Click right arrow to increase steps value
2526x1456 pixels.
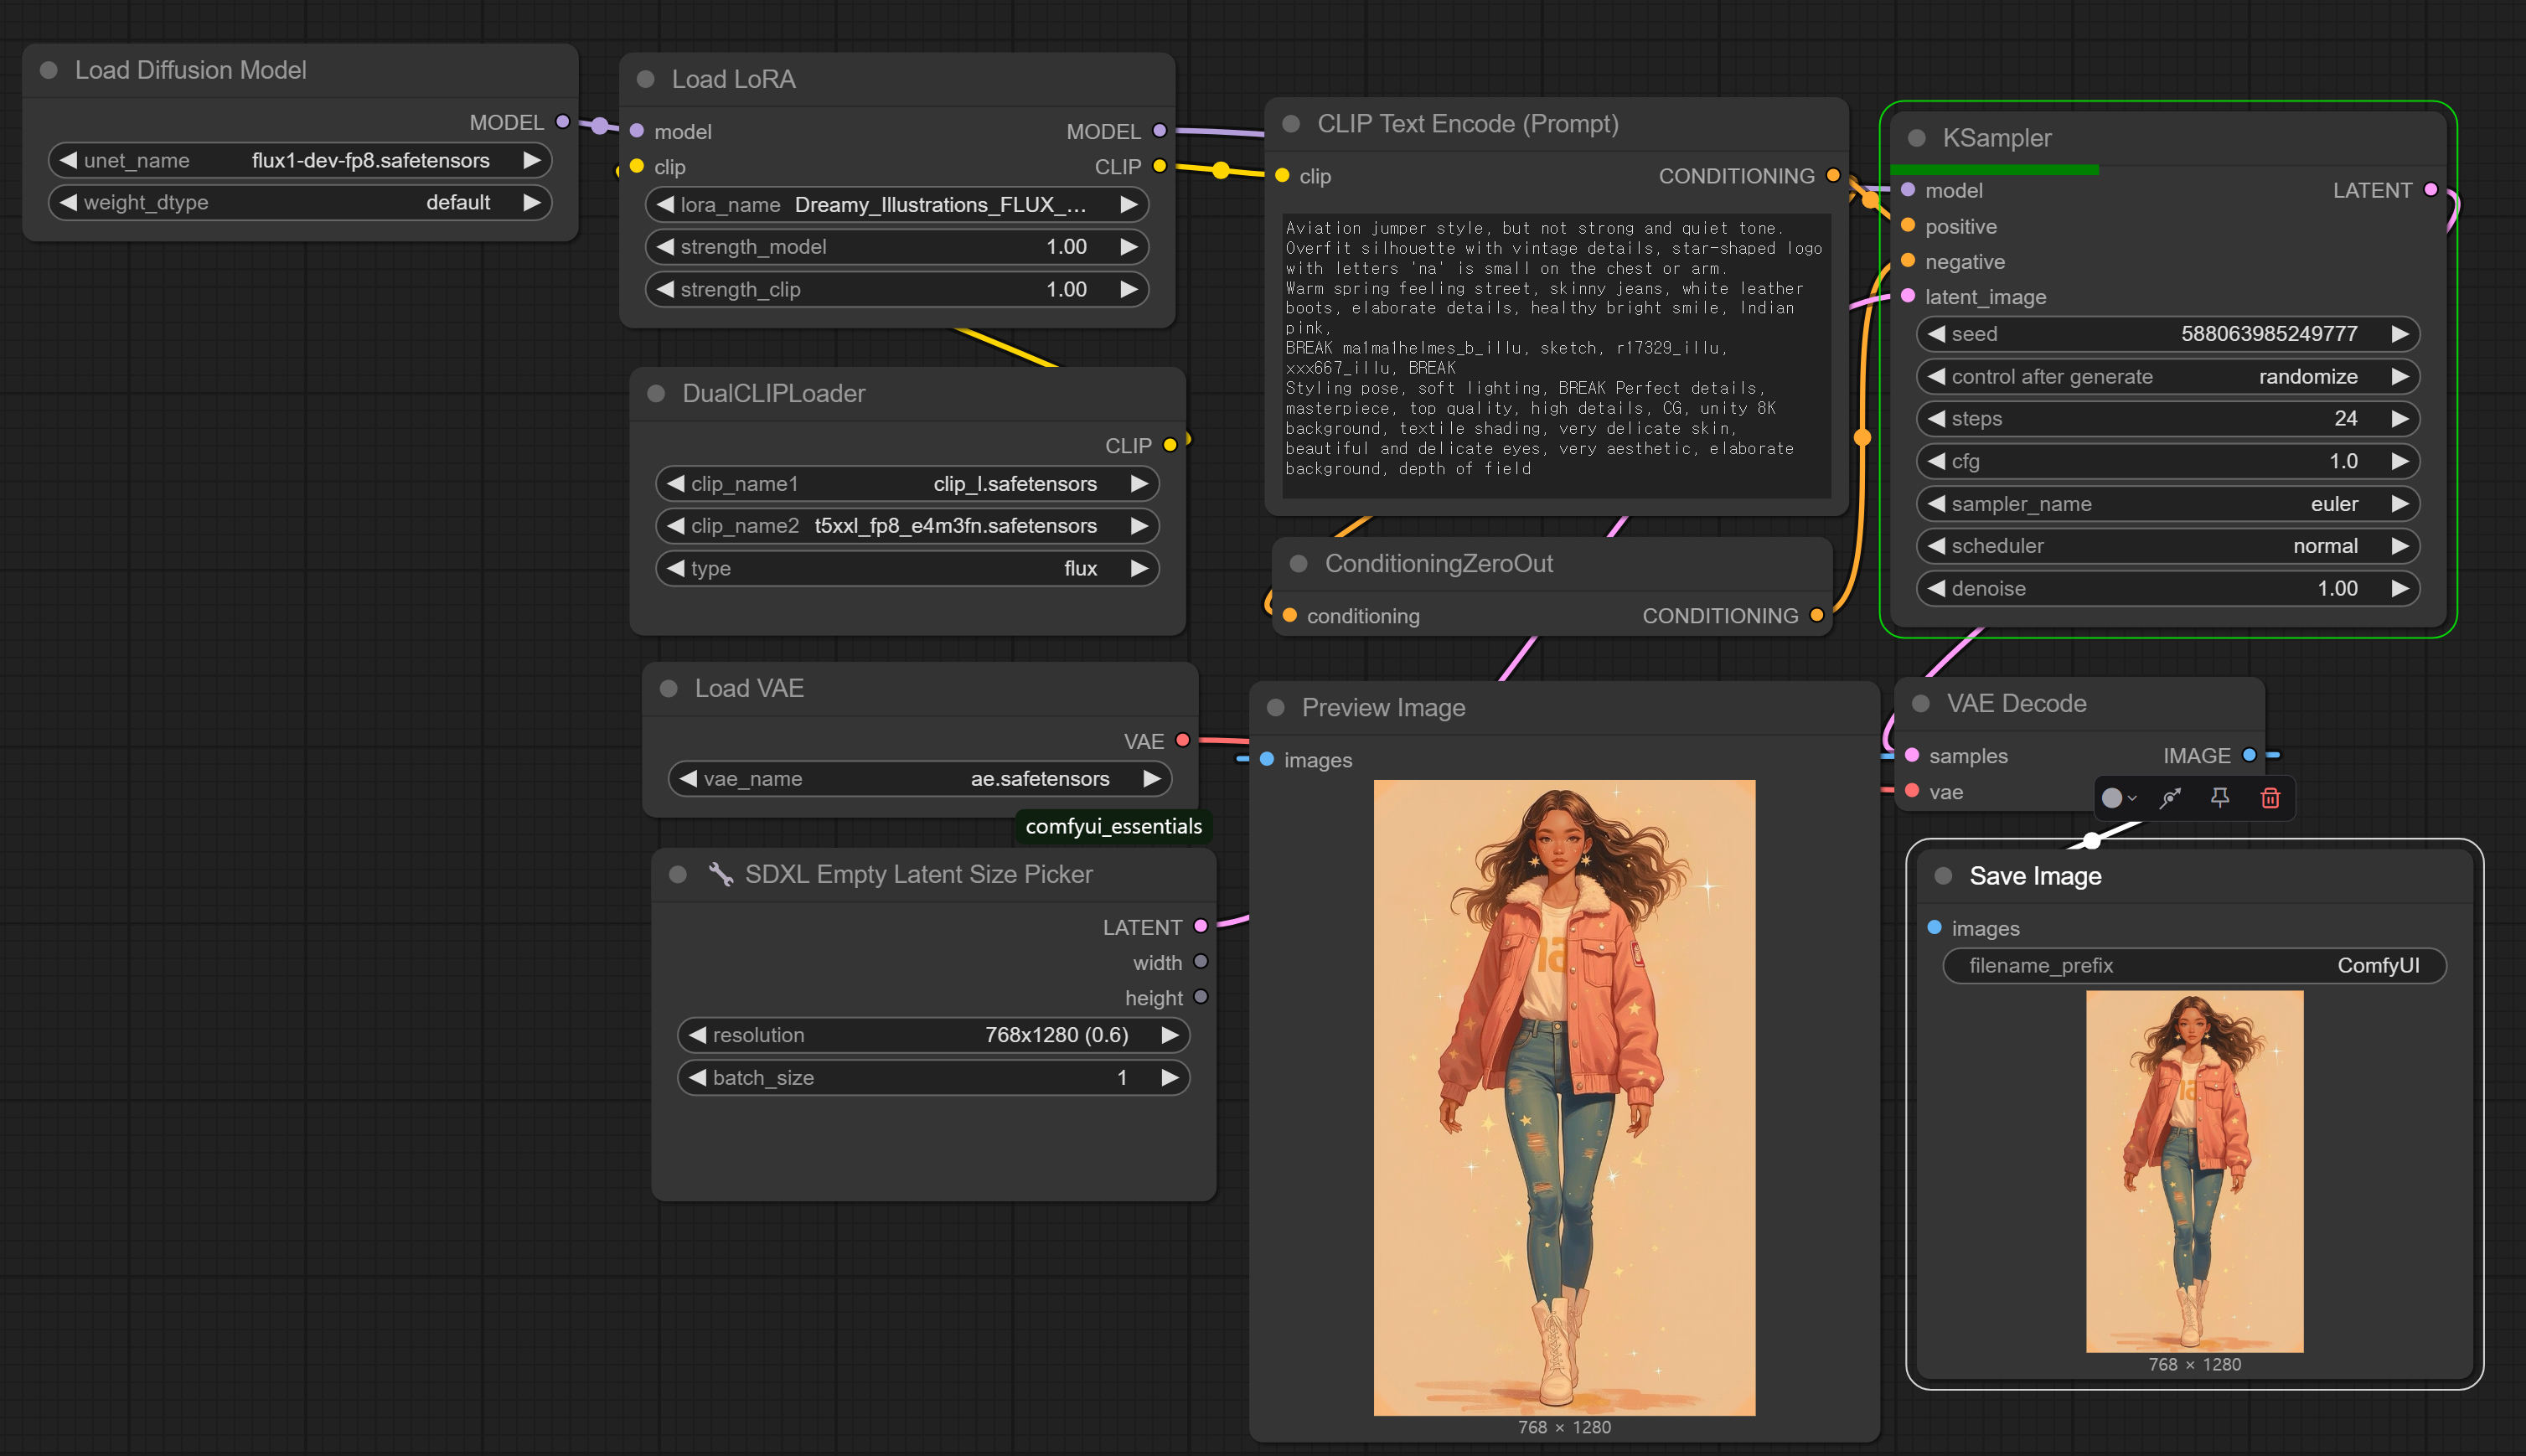pyautogui.click(x=2399, y=419)
